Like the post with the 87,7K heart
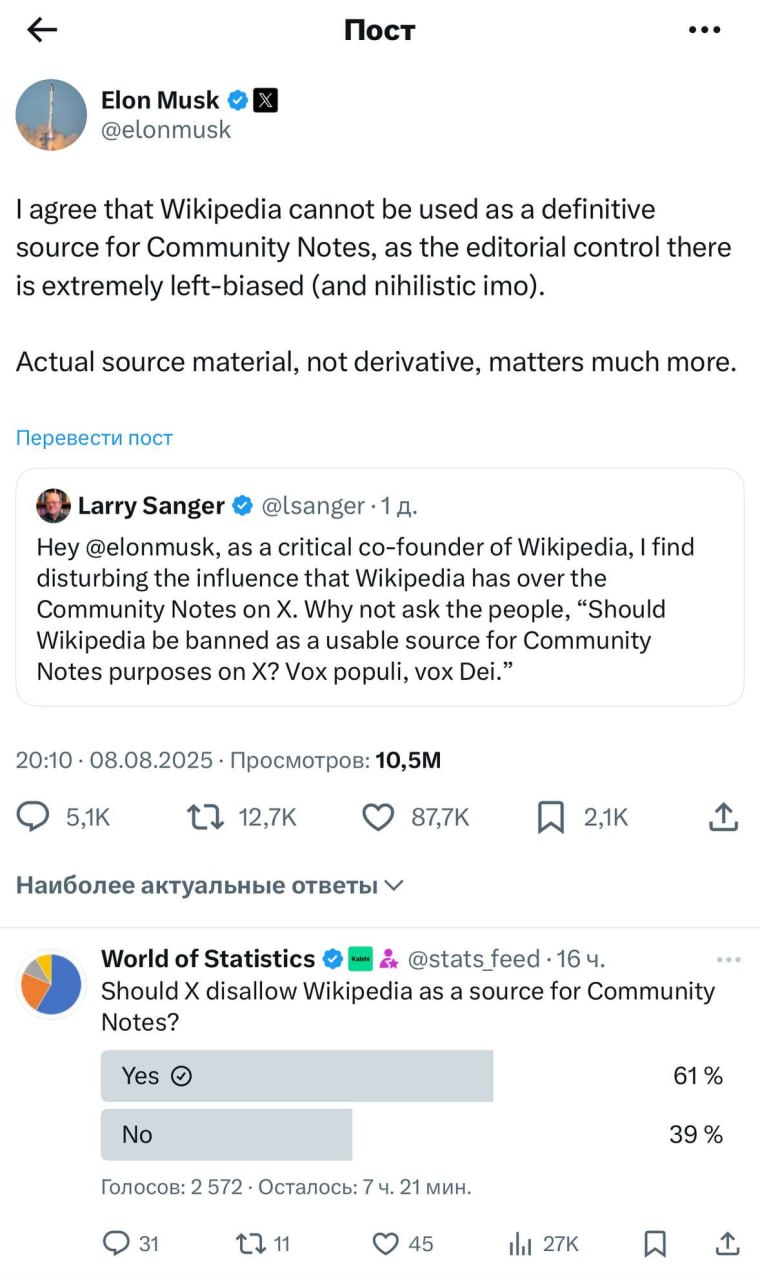760x1280 pixels. 378,818
